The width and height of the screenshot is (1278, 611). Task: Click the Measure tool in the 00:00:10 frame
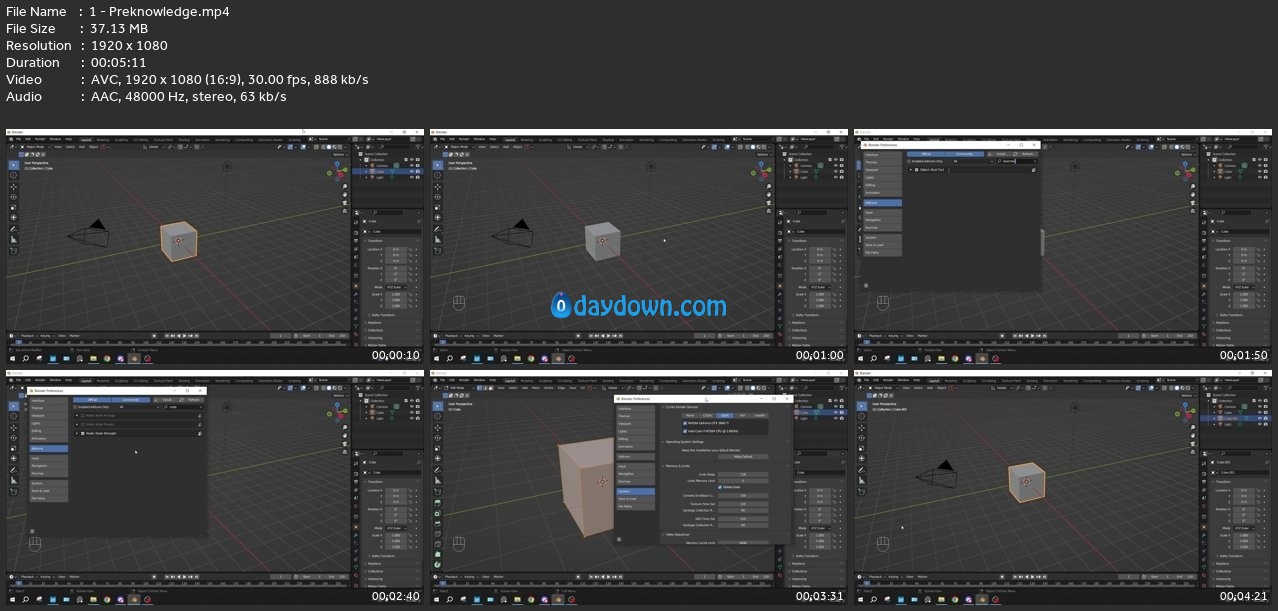(14, 240)
